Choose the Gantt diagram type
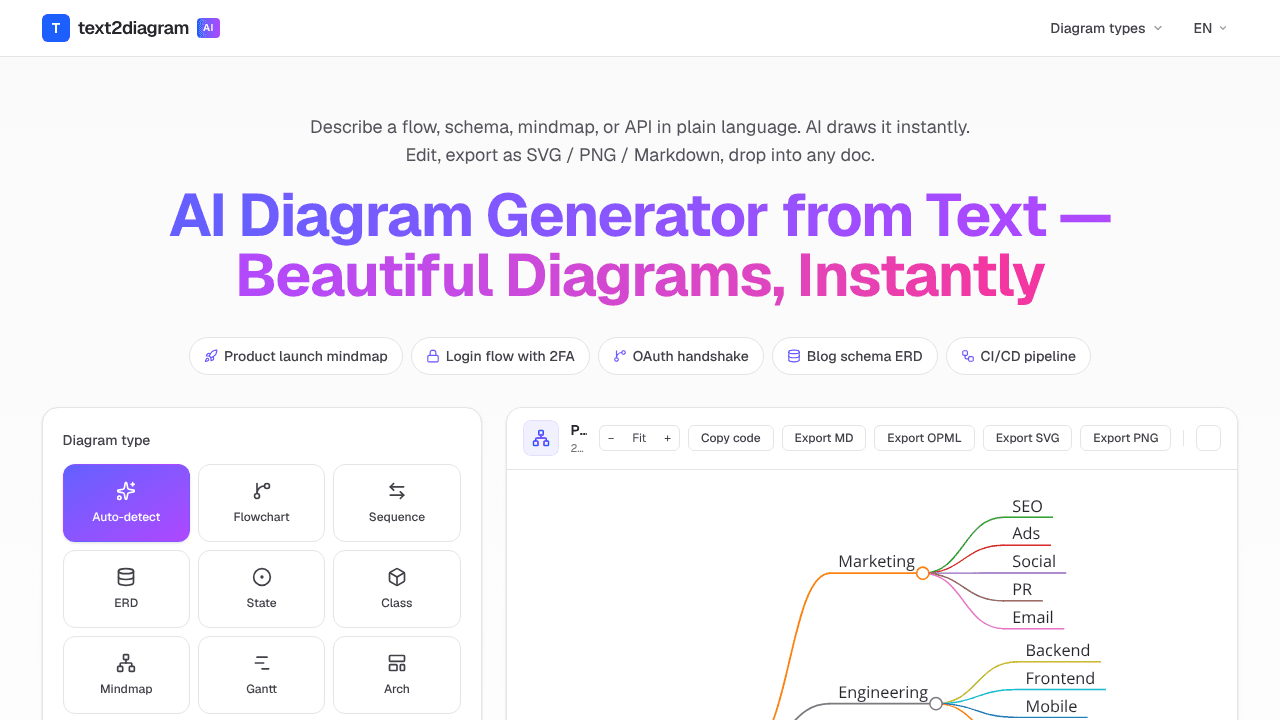Image resolution: width=1280 pixels, height=720 pixels. (262, 675)
